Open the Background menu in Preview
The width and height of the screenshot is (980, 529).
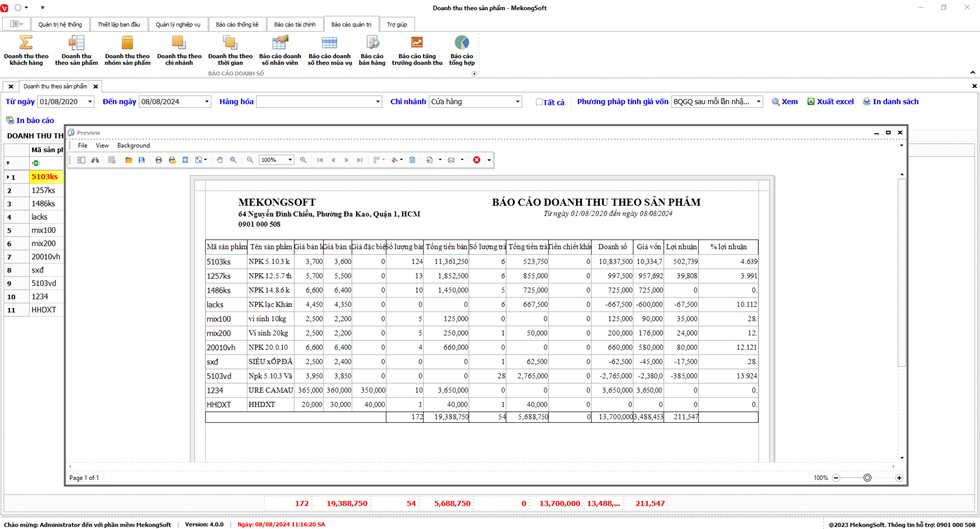(133, 146)
